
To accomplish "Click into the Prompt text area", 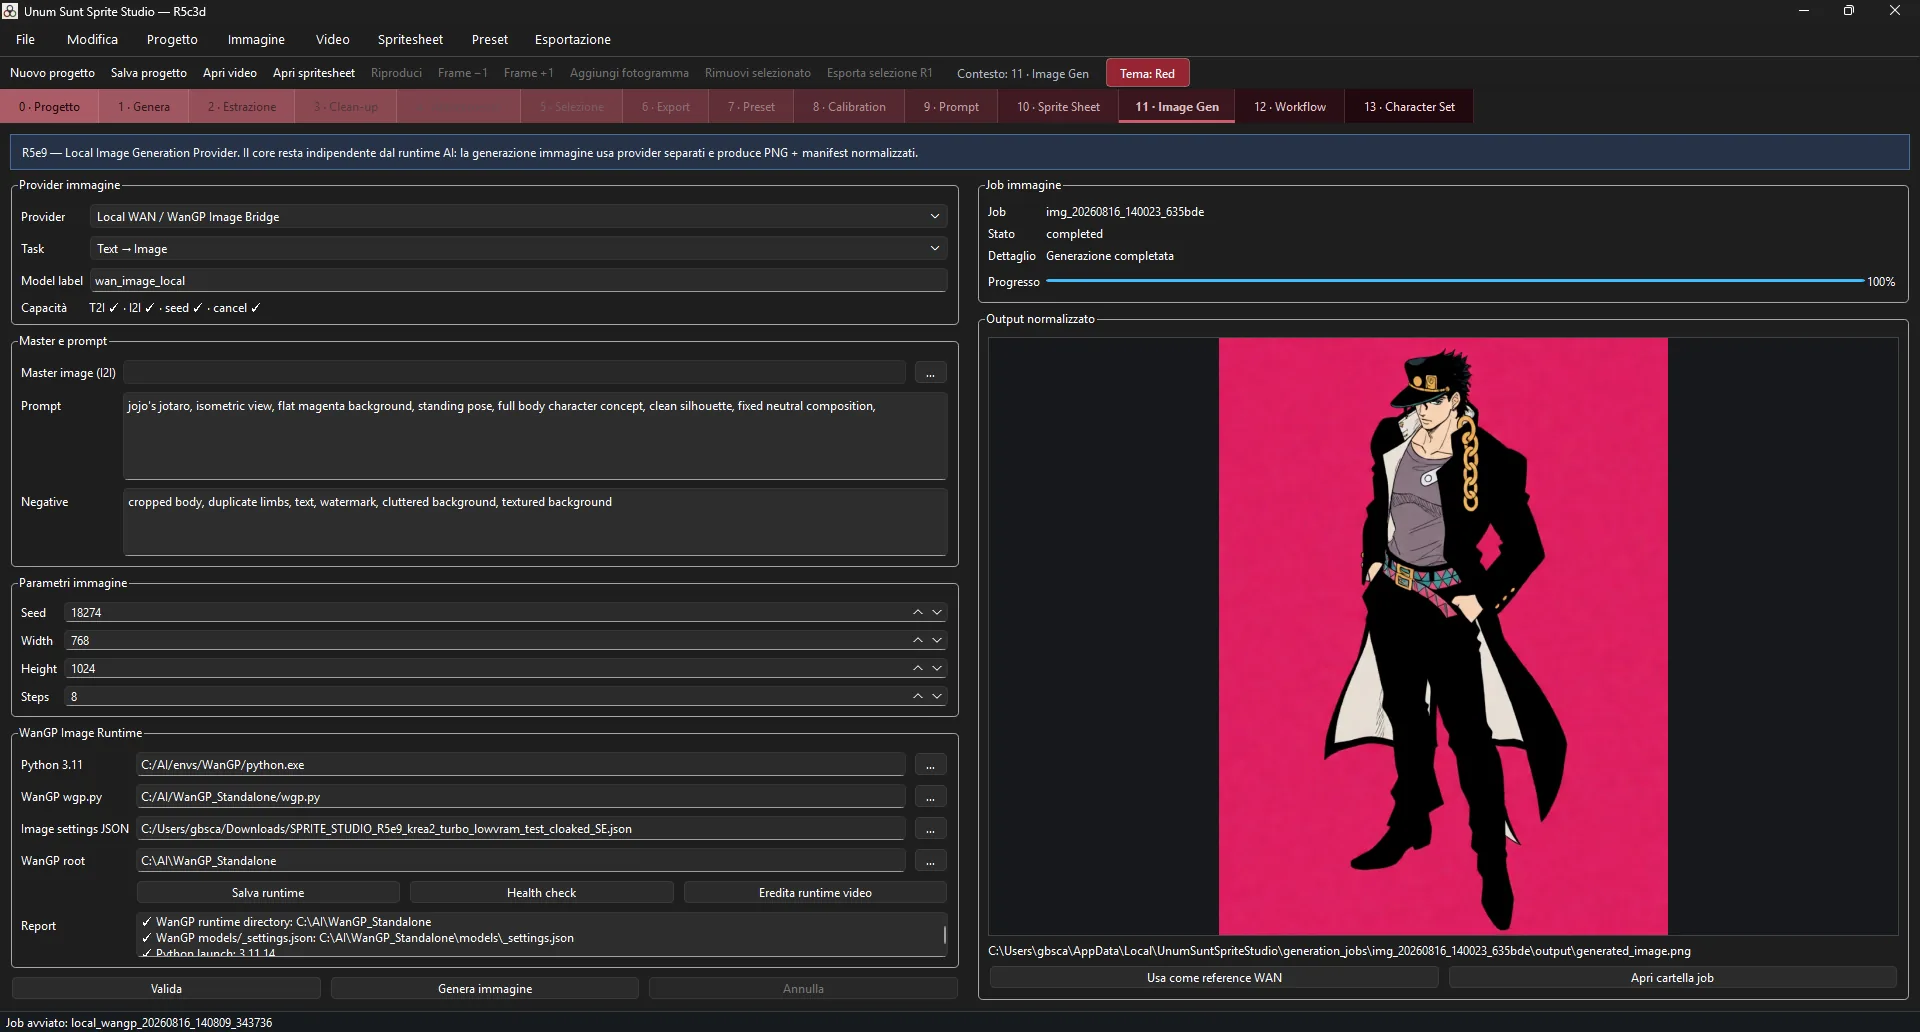I will (535, 436).
